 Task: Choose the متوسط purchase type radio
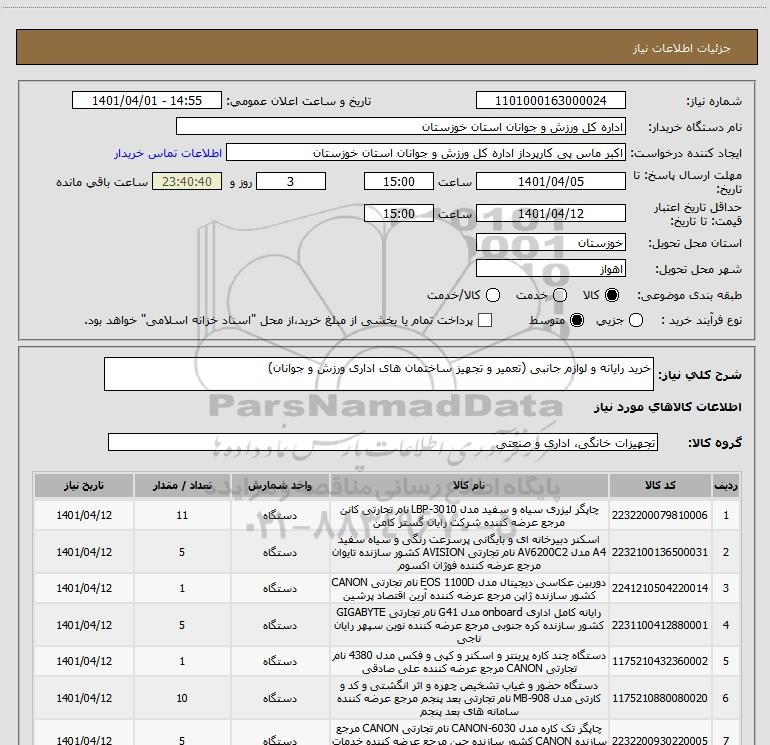click(x=577, y=320)
